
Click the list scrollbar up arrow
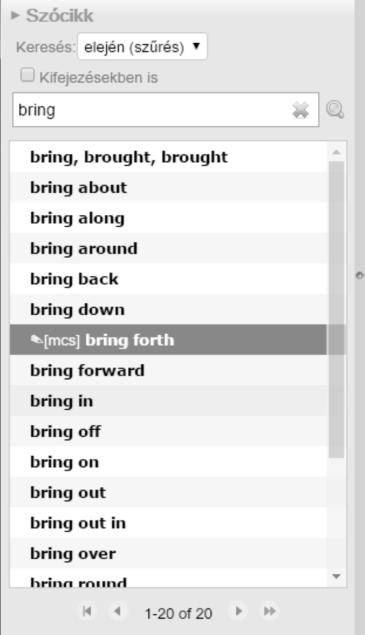point(336,152)
